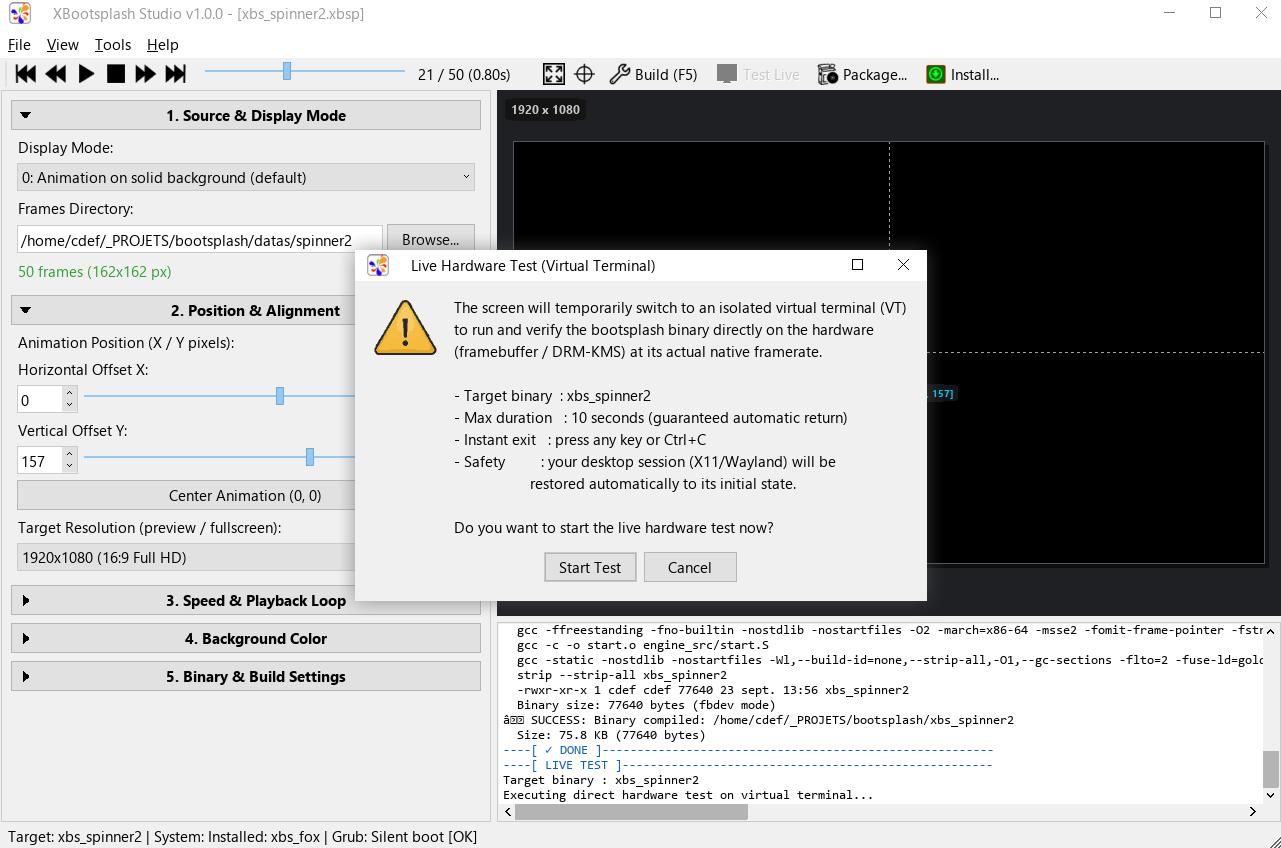Open the Tools menu

point(113,44)
